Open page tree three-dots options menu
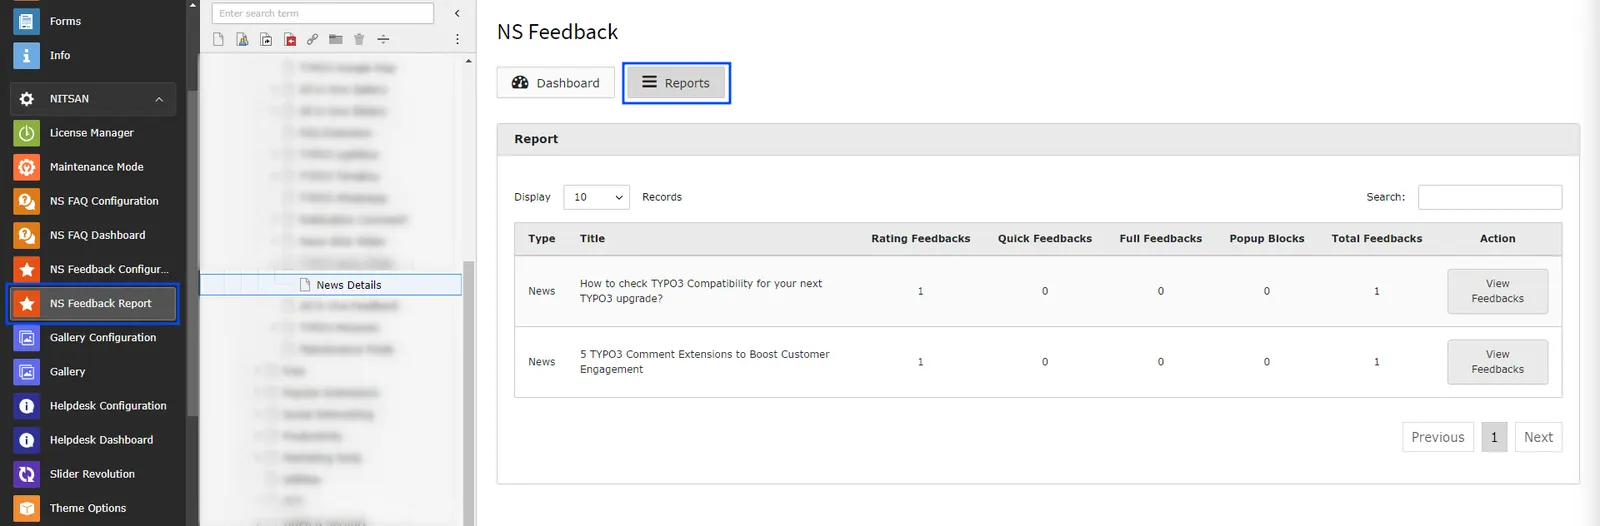The height and width of the screenshot is (526, 1600). [x=457, y=39]
